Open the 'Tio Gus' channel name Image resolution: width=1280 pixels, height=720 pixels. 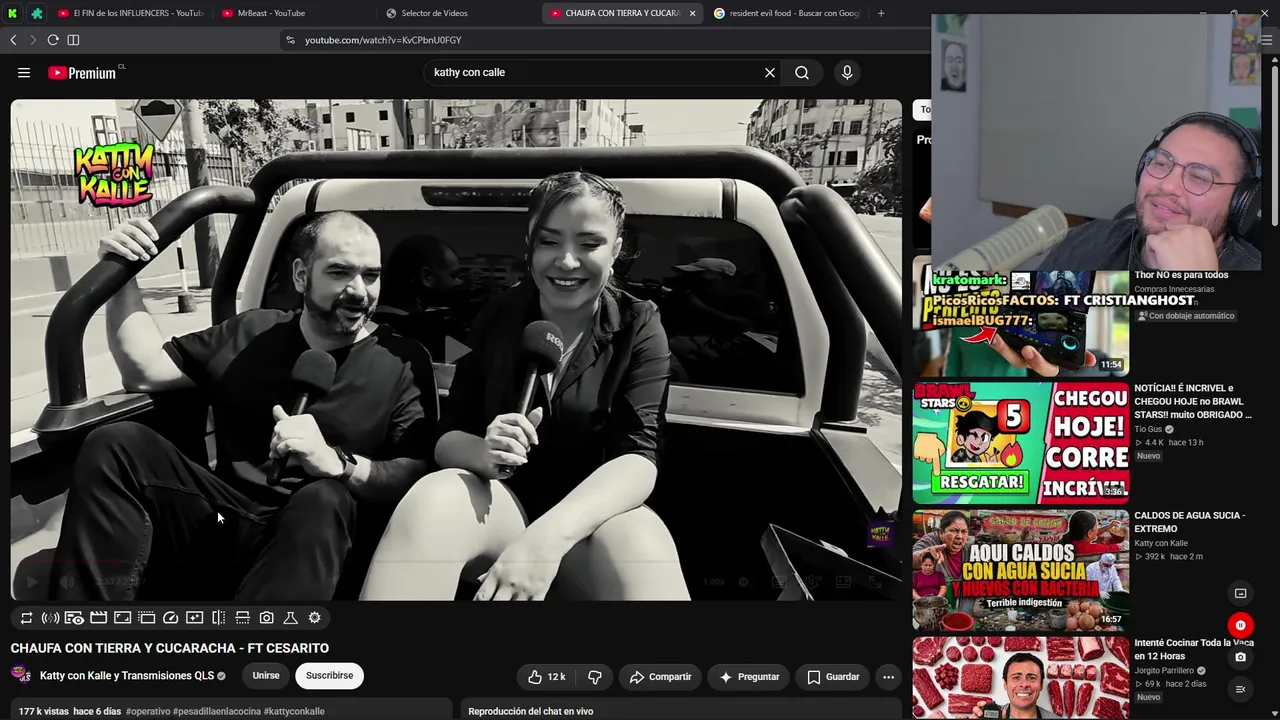pos(1148,429)
